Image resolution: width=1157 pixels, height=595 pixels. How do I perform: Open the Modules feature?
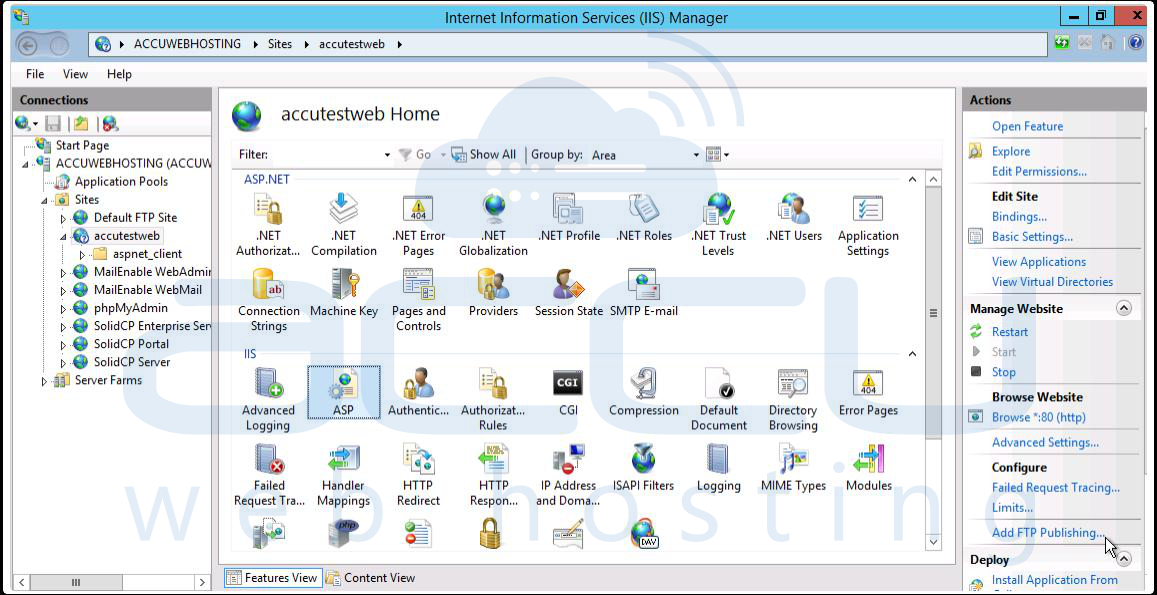[x=868, y=467]
